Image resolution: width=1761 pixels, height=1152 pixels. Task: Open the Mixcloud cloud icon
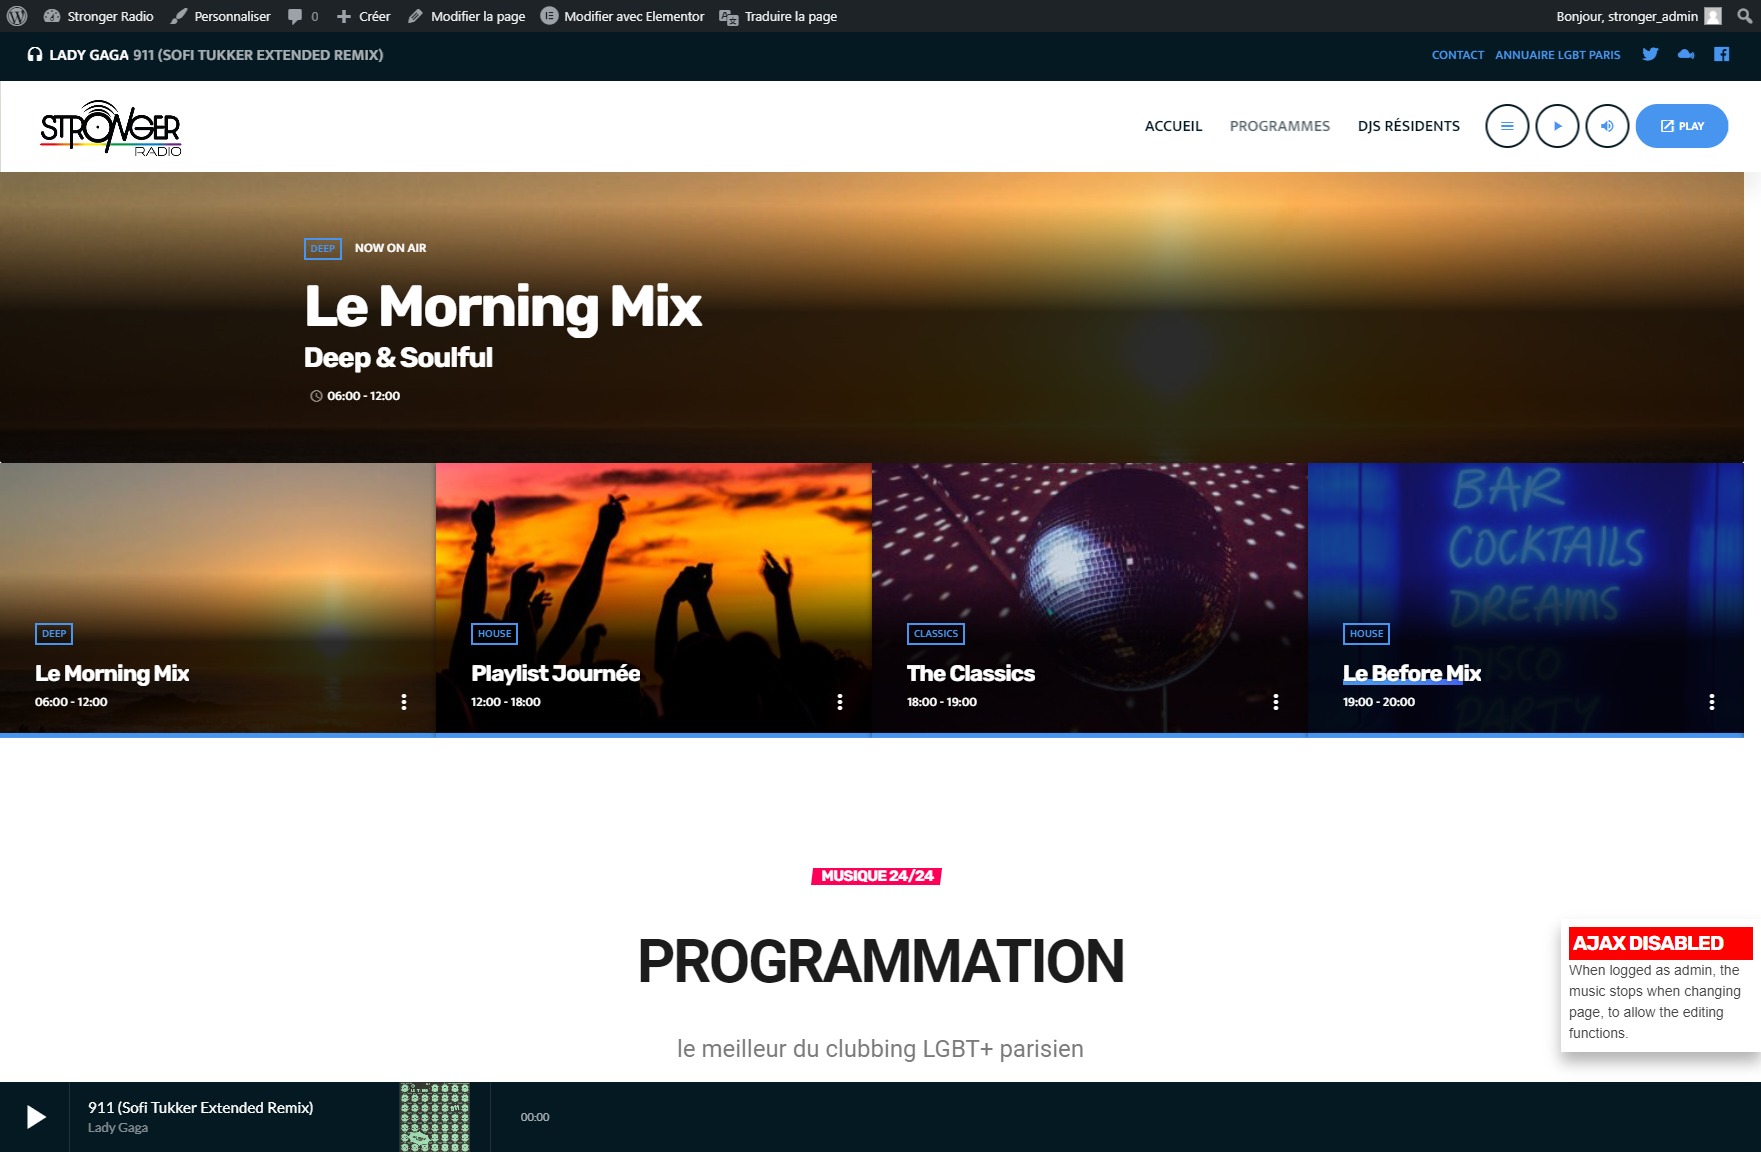[1686, 54]
